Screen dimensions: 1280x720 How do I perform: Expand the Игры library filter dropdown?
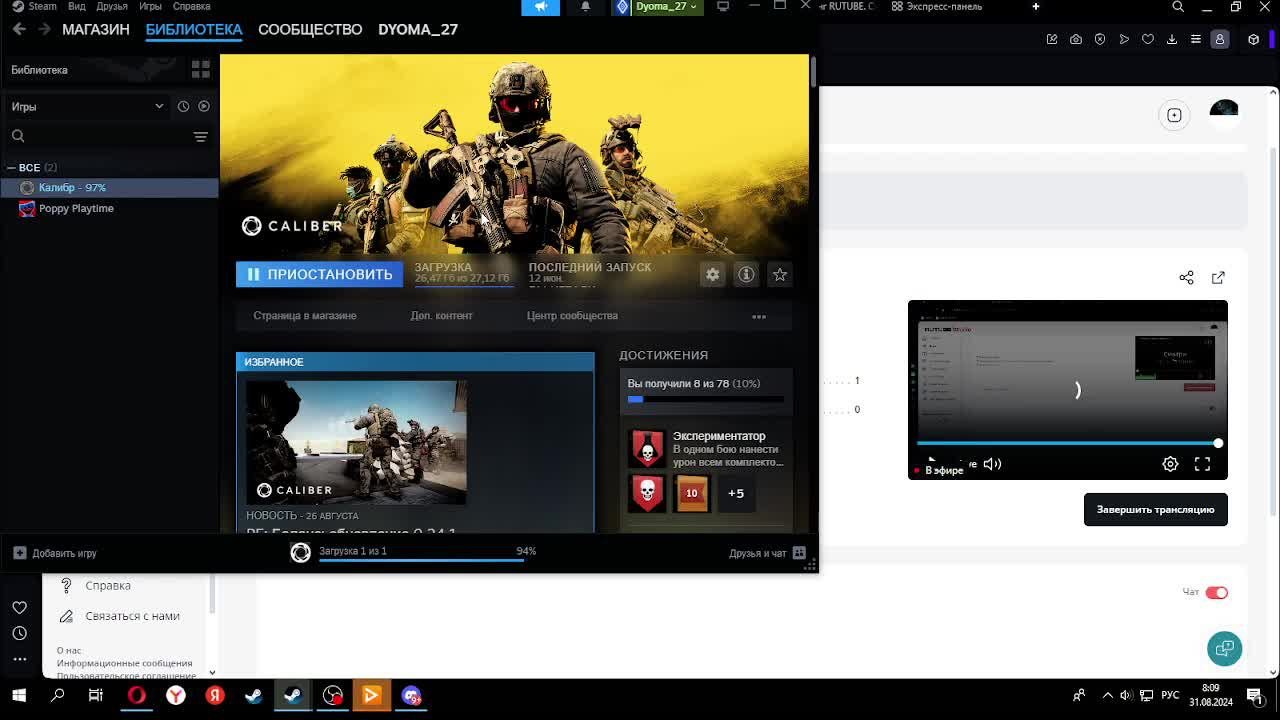(88, 106)
